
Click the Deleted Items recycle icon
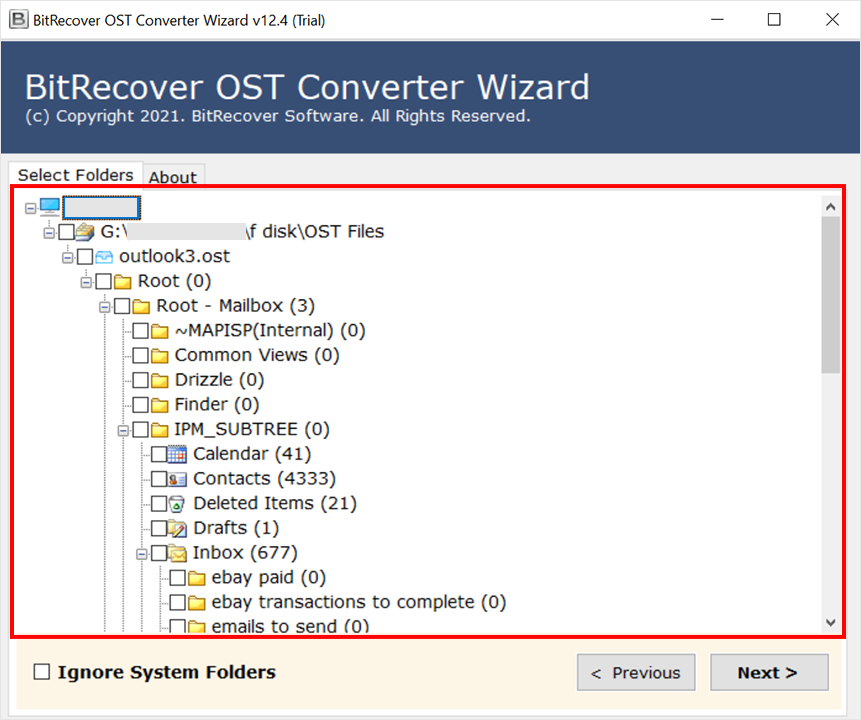click(177, 504)
